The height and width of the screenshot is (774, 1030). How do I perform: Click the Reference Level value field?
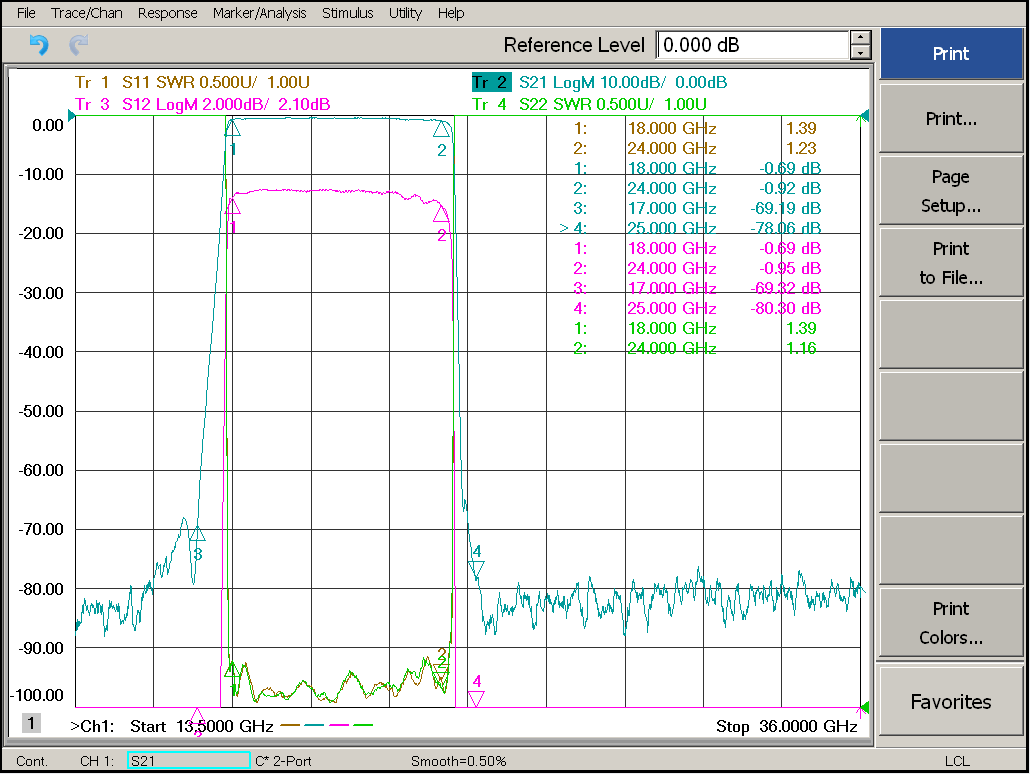(x=753, y=45)
